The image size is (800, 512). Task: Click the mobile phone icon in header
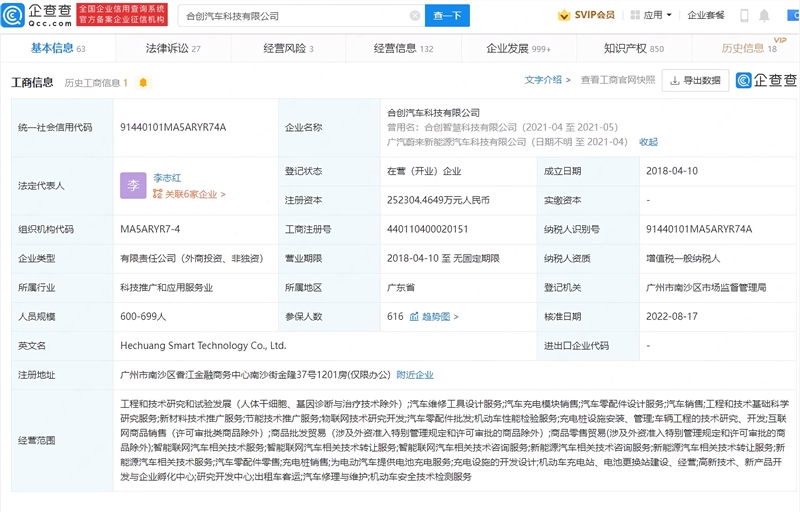pos(744,16)
